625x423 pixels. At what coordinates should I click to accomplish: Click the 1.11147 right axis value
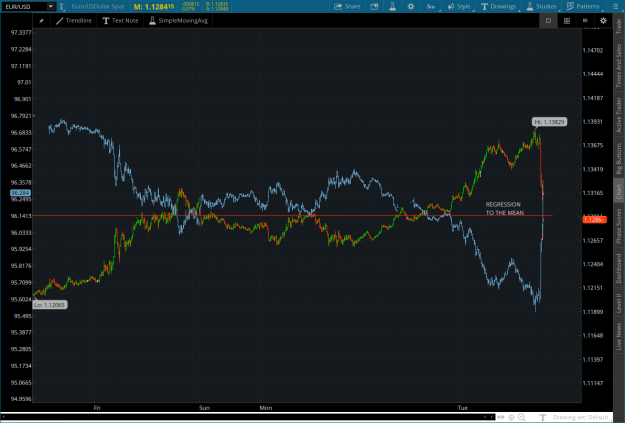[593, 383]
